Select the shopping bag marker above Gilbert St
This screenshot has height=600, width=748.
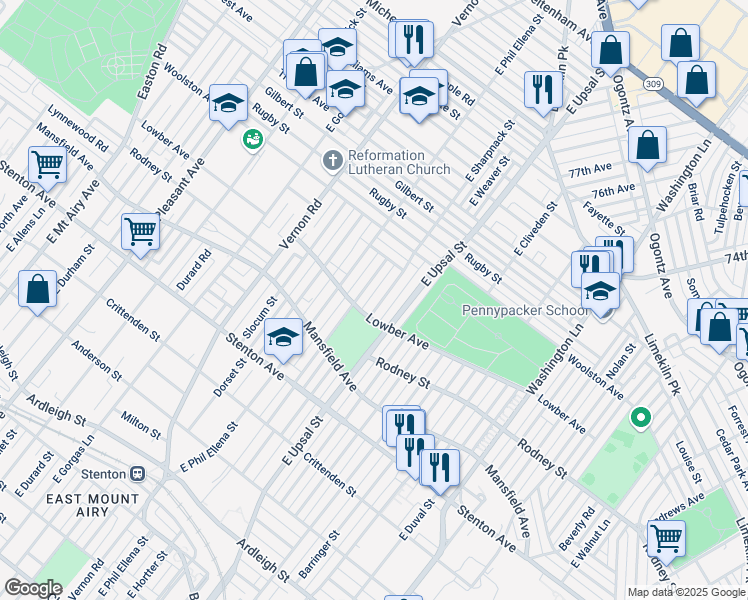(306, 72)
